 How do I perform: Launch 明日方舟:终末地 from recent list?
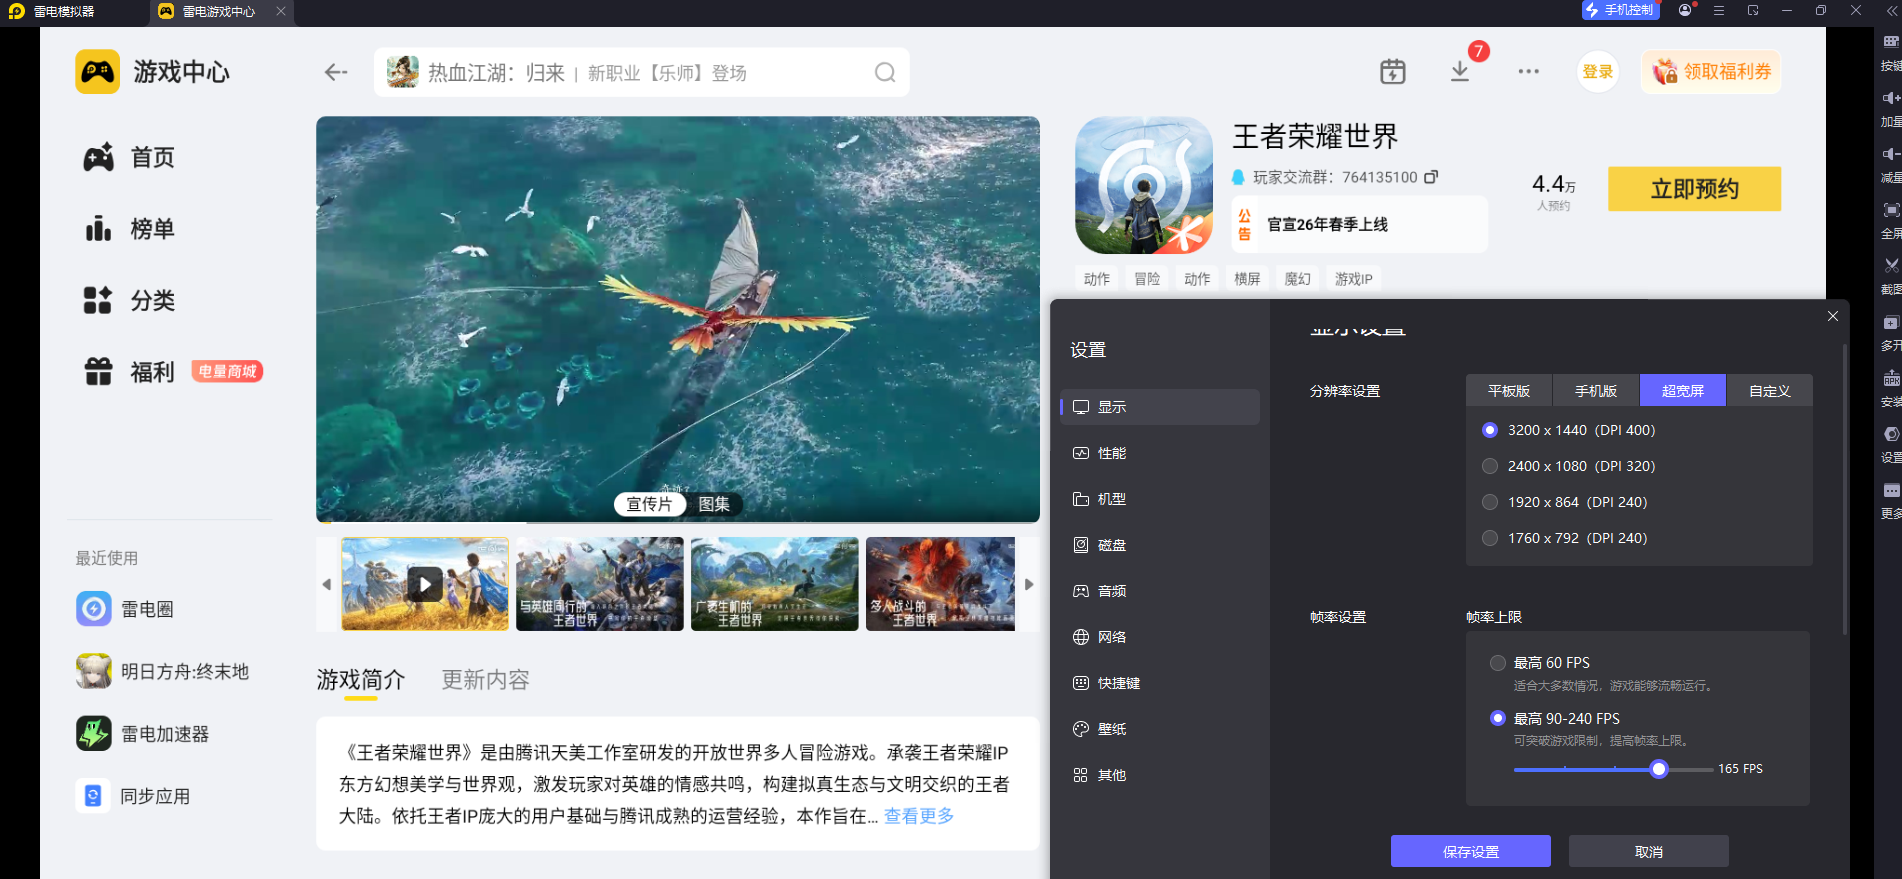162,671
